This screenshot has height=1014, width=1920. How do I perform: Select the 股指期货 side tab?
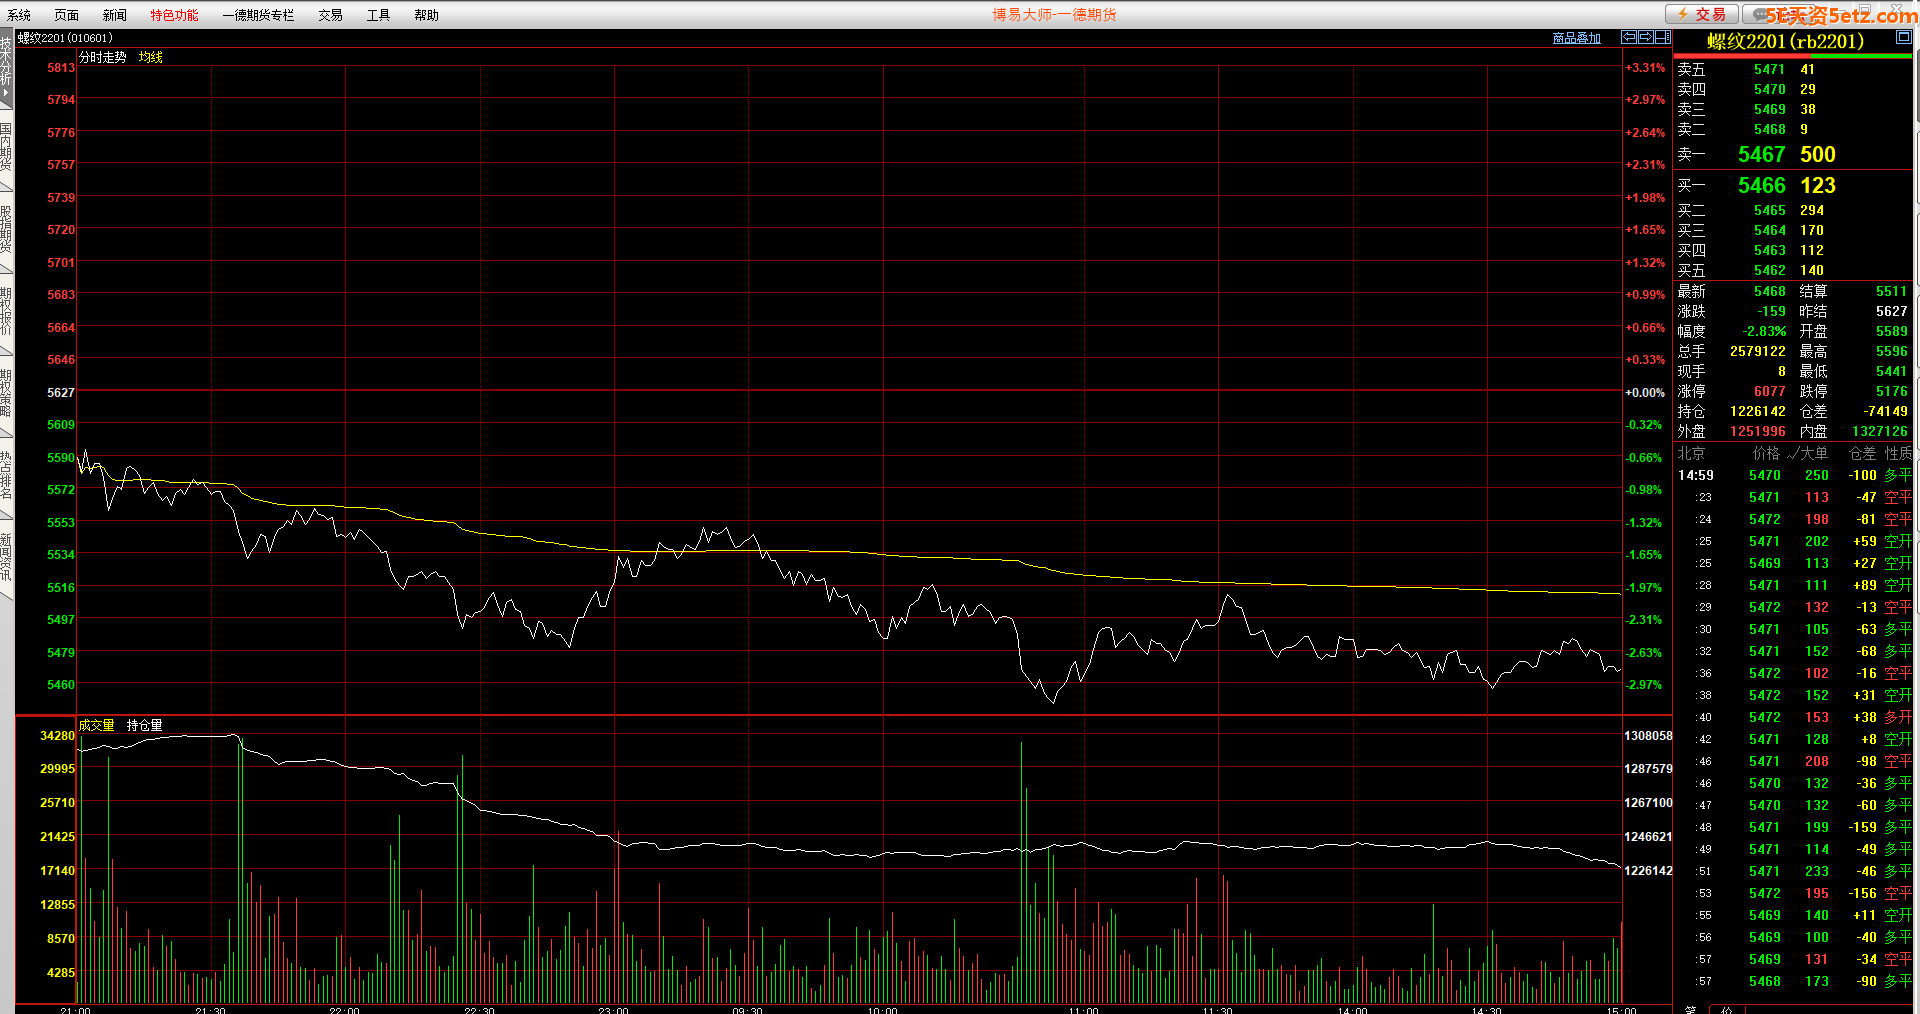6,229
